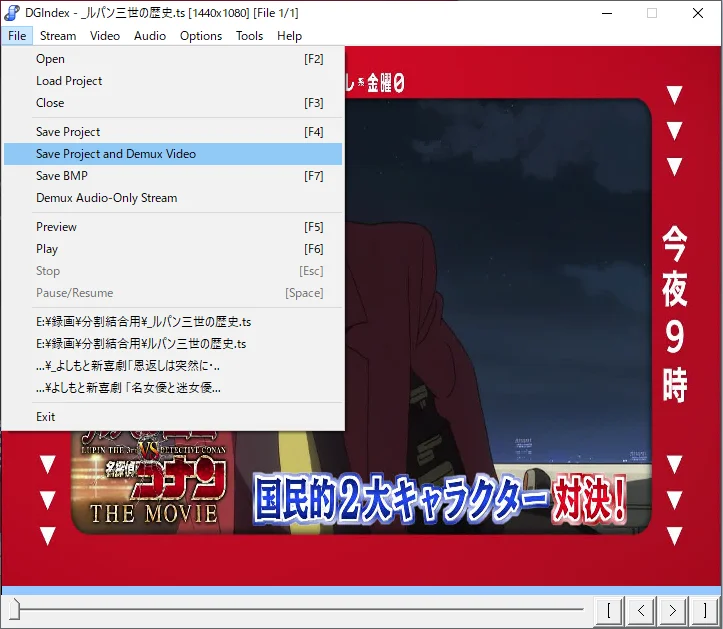723x629 pixels.
Task: Click Exit at bottom of File menu
Action: [46, 417]
